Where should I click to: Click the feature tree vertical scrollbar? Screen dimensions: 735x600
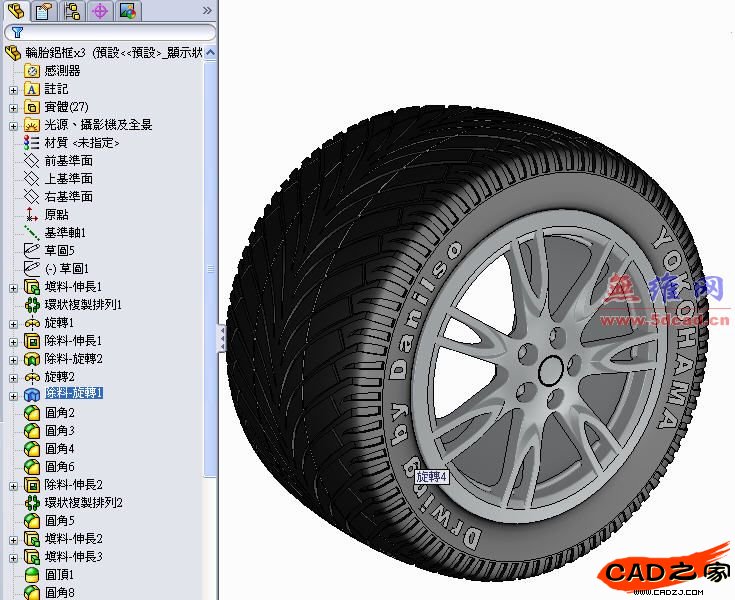point(210,269)
